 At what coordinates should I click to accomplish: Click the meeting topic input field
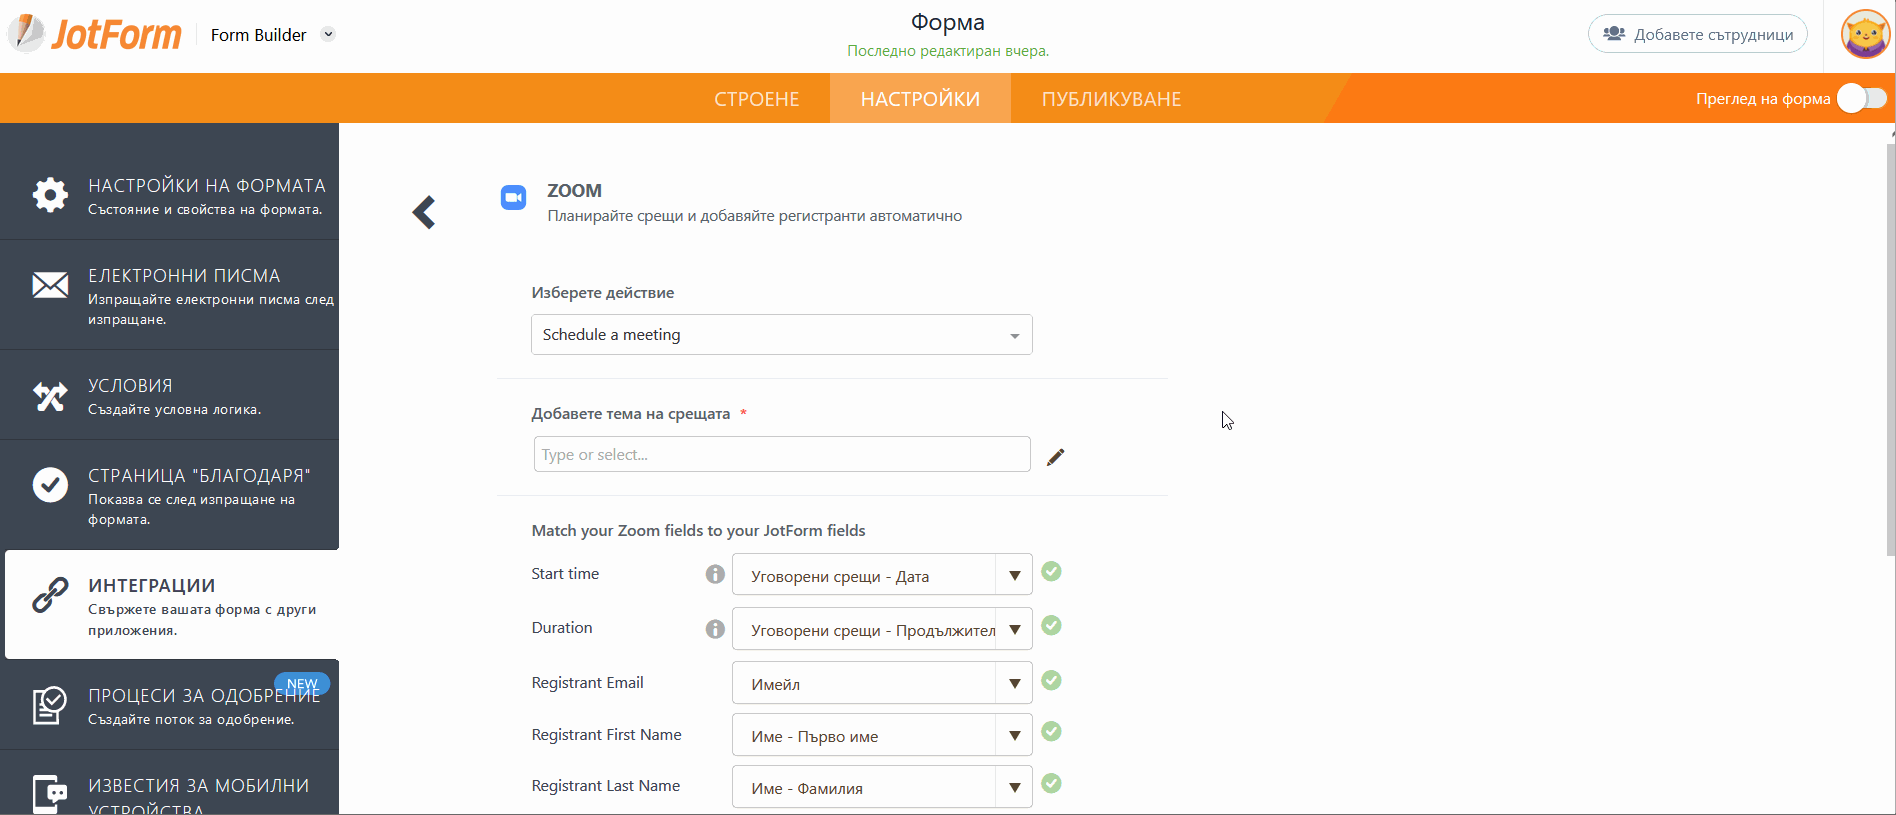(781, 455)
